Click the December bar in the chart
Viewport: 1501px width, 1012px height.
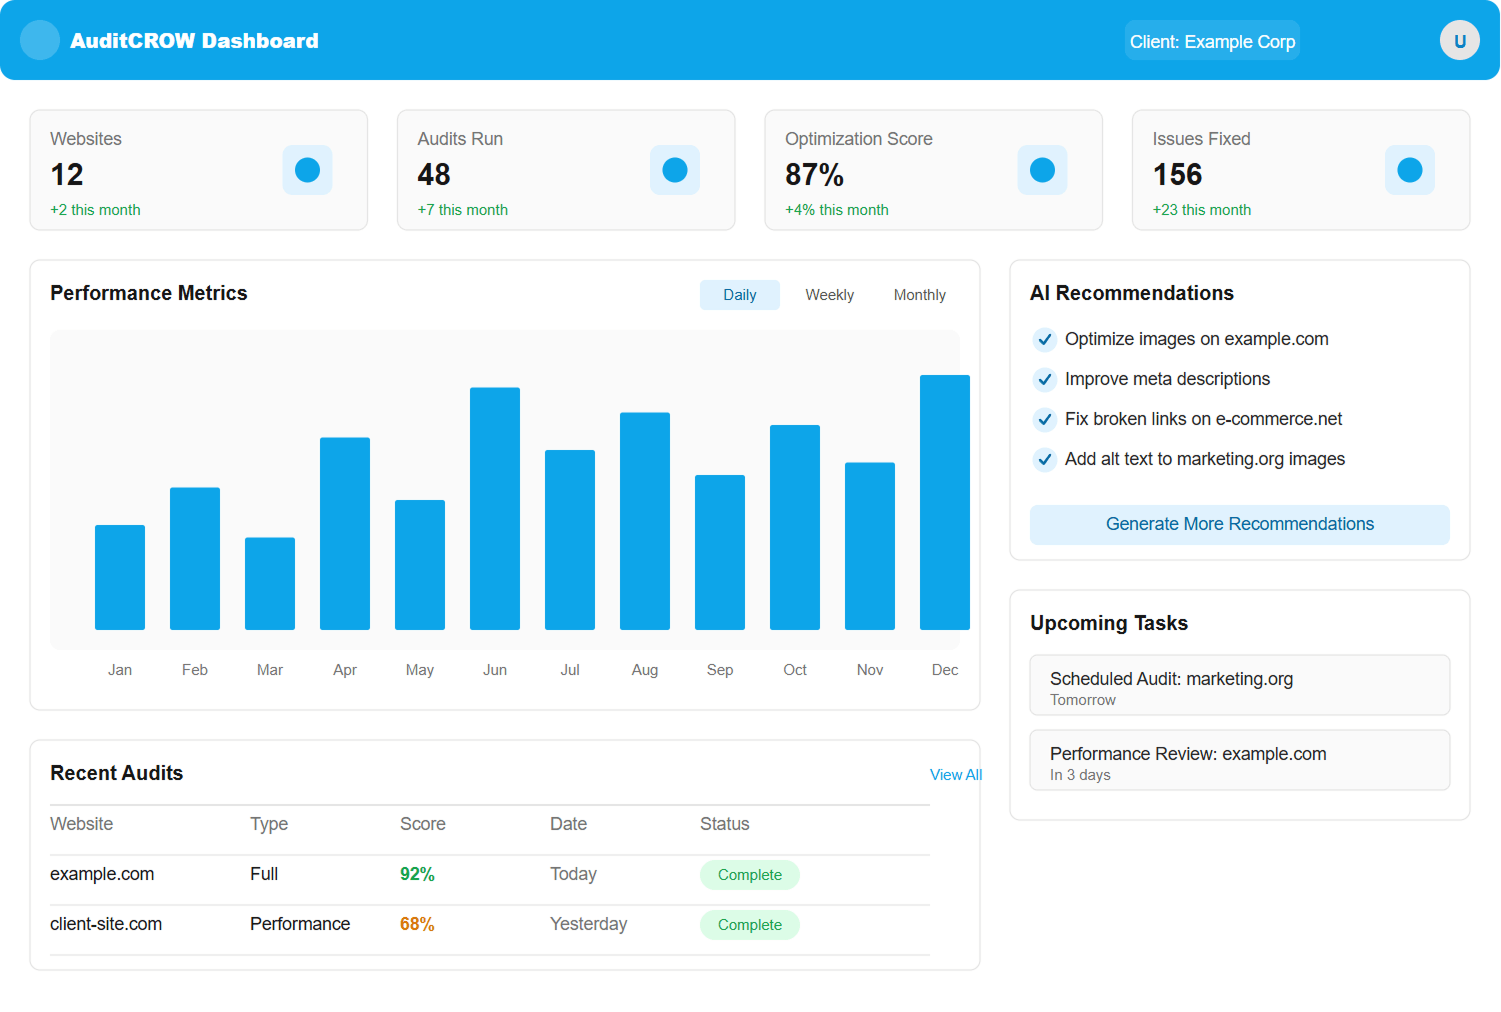coord(944,500)
